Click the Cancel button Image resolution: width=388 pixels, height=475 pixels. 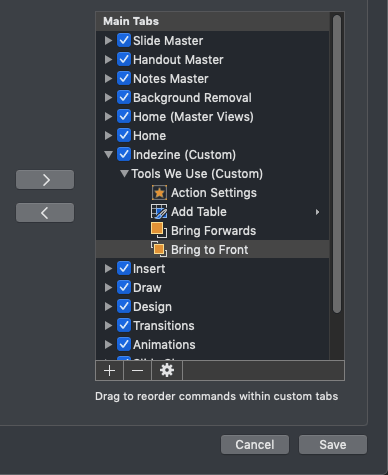pos(255,444)
